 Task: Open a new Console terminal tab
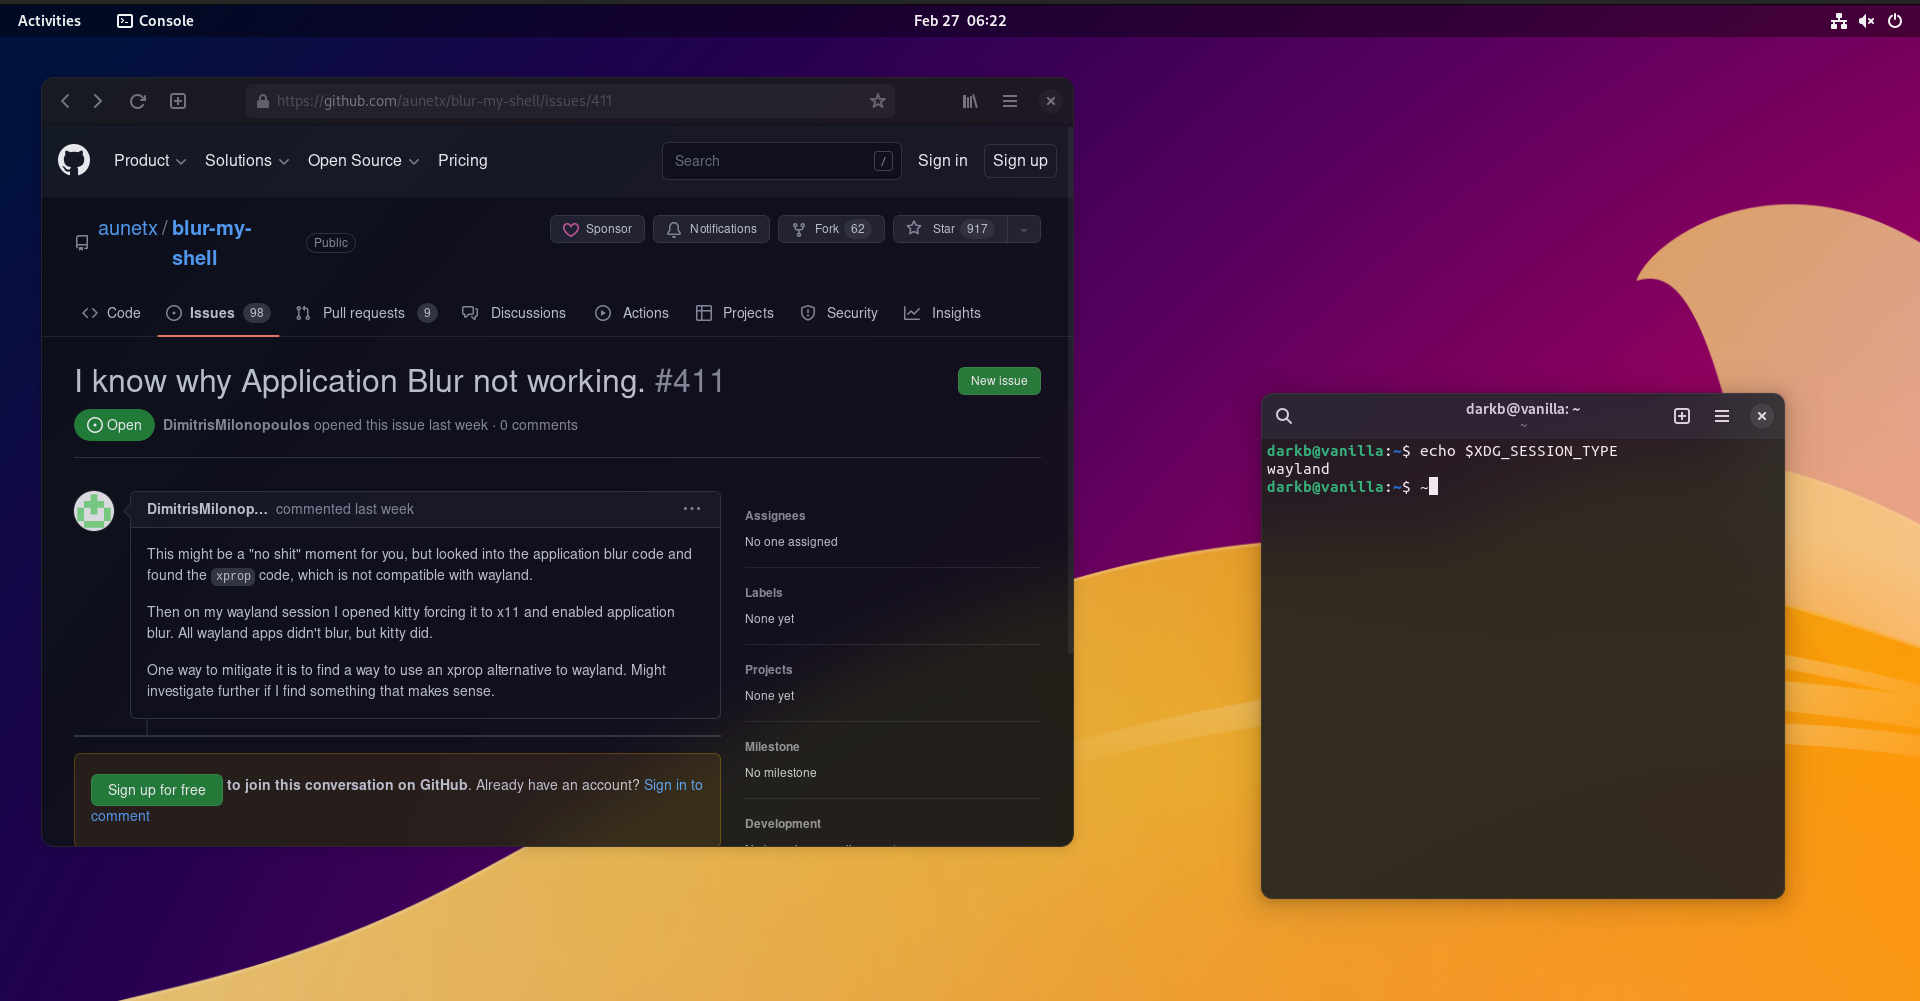(1681, 416)
